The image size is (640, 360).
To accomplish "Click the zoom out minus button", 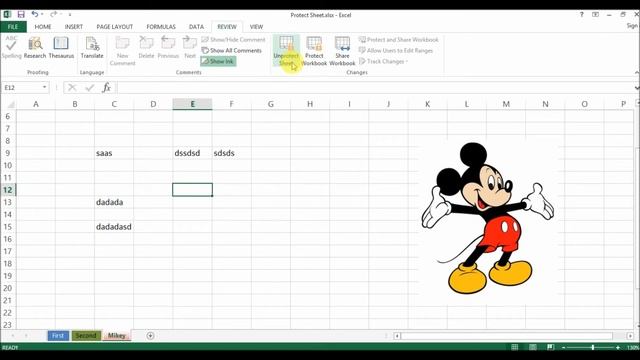I will [564, 347].
